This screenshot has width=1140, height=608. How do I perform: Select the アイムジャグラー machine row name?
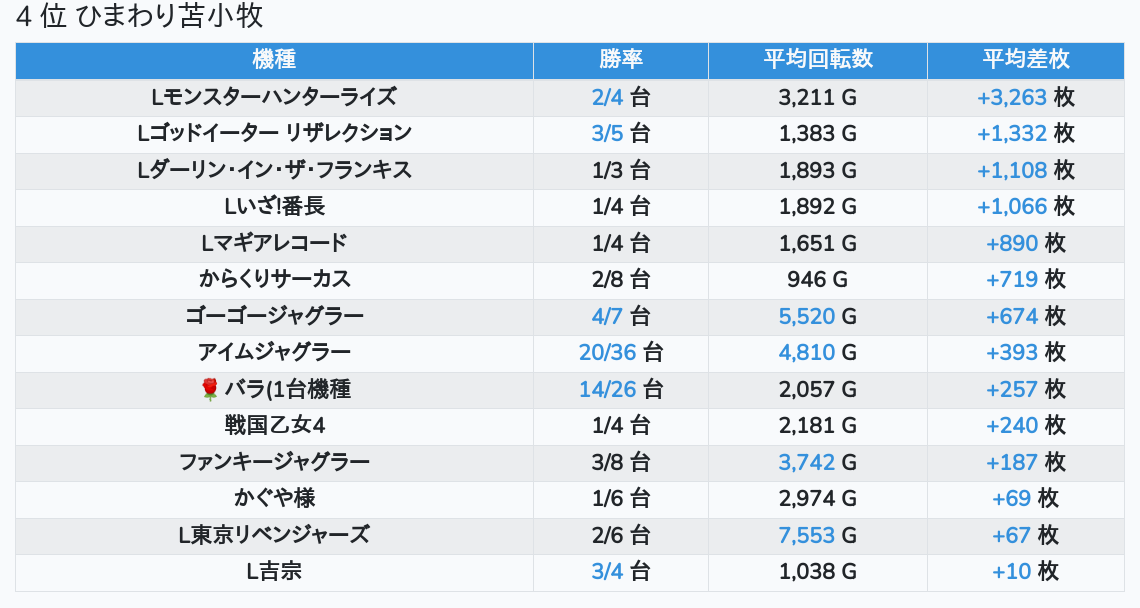click(x=274, y=352)
